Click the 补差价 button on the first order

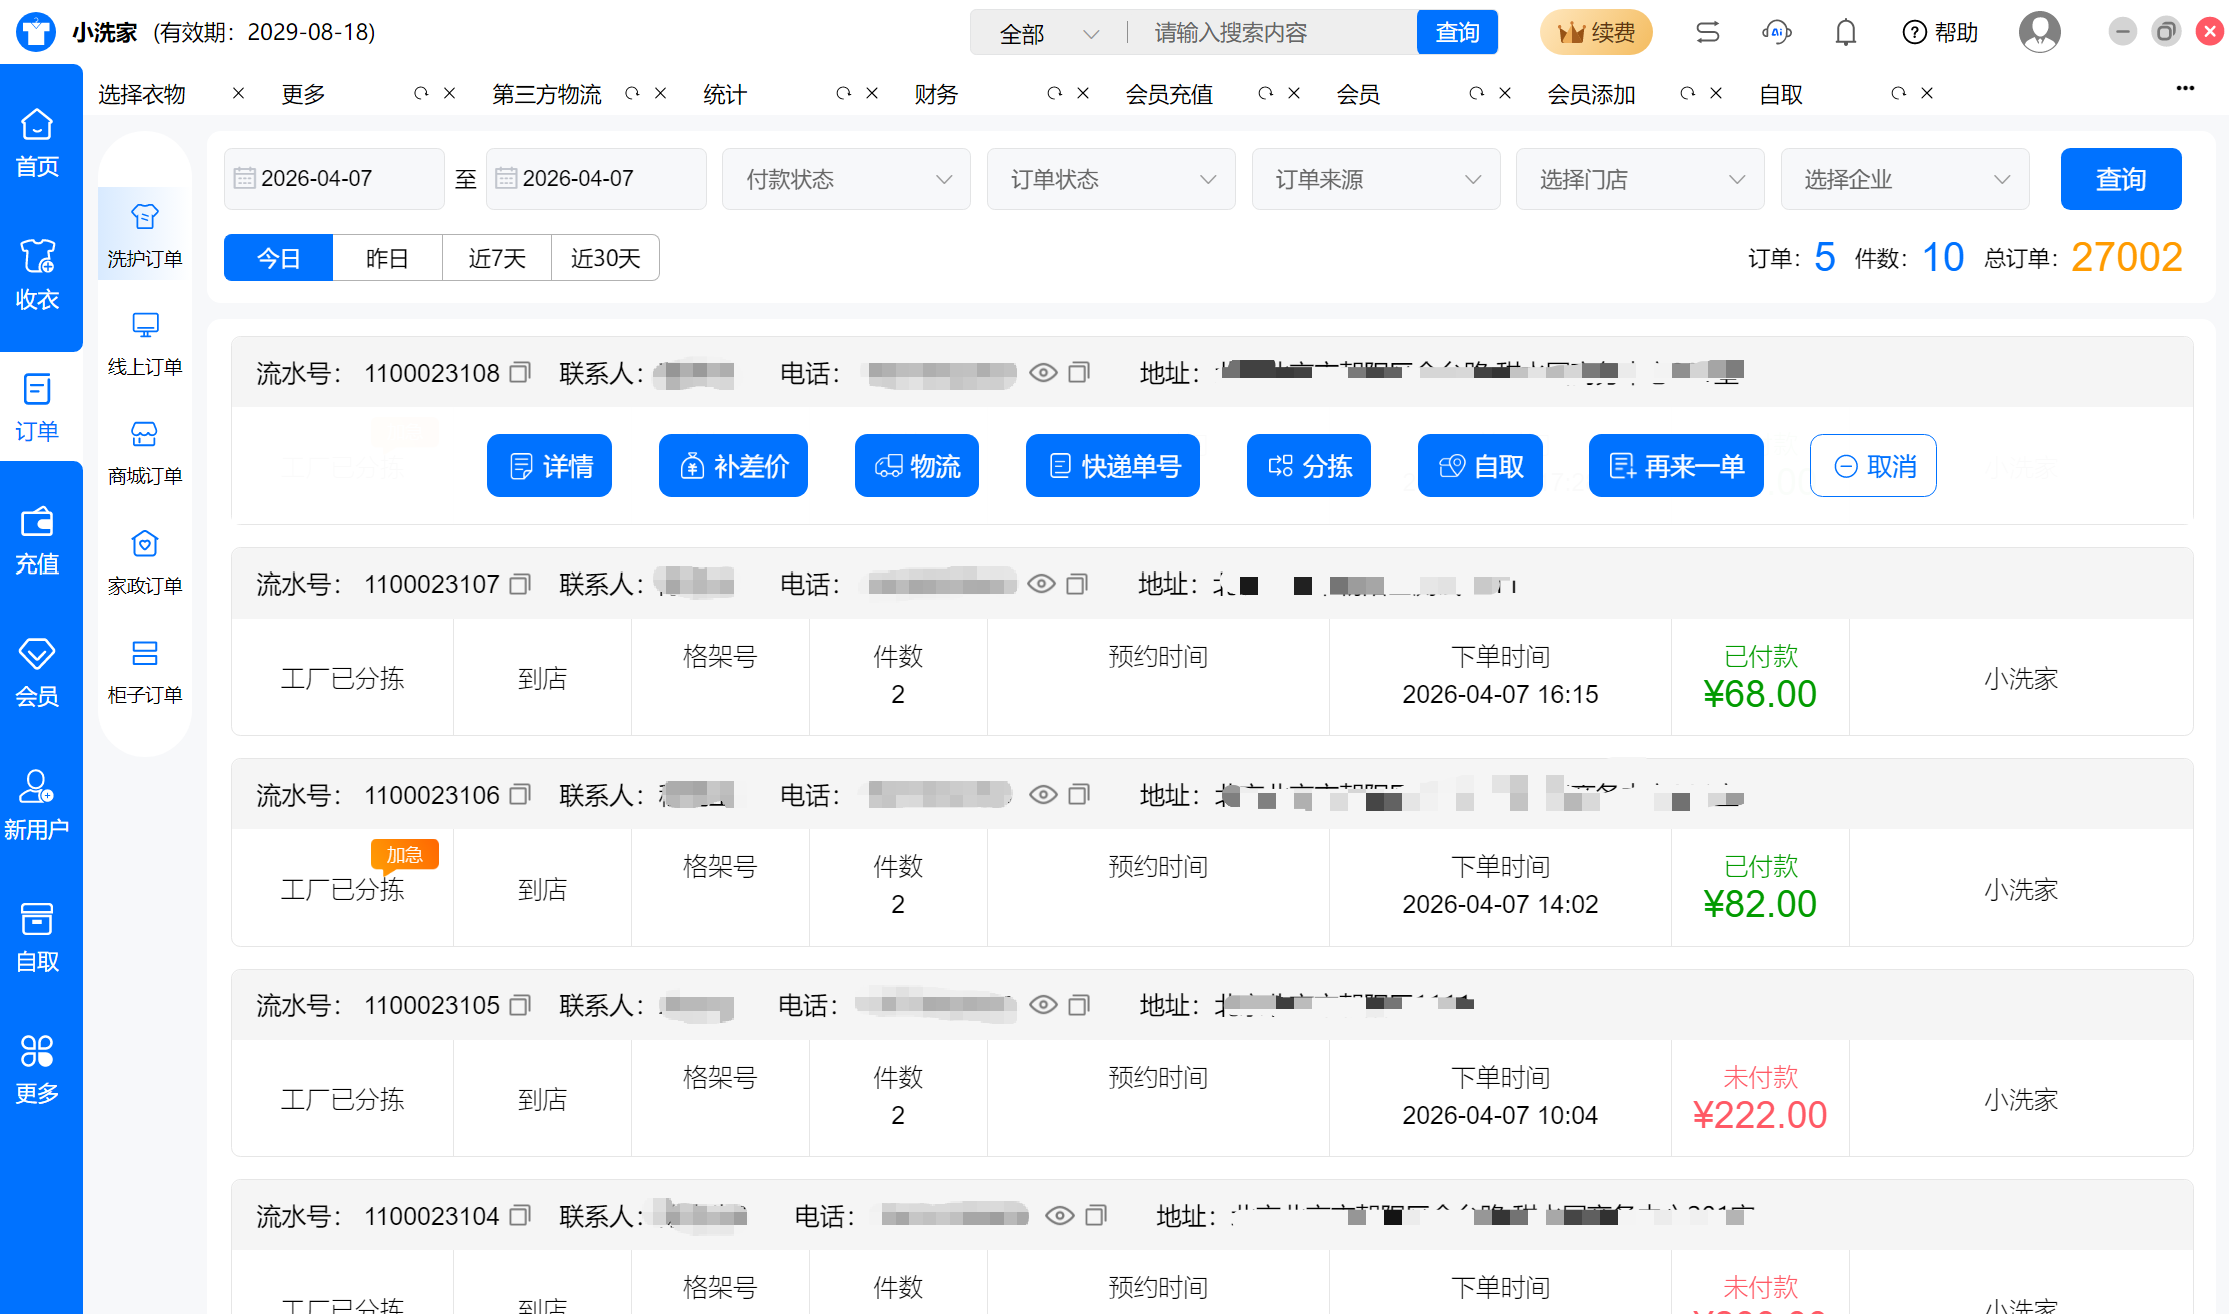(x=733, y=466)
